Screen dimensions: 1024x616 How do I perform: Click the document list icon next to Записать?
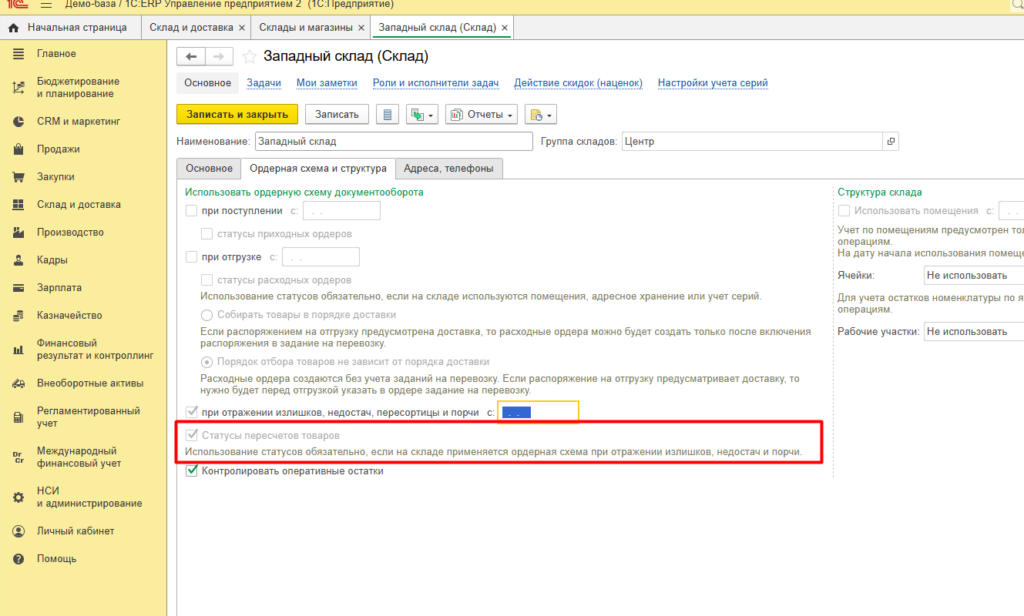click(x=387, y=114)
